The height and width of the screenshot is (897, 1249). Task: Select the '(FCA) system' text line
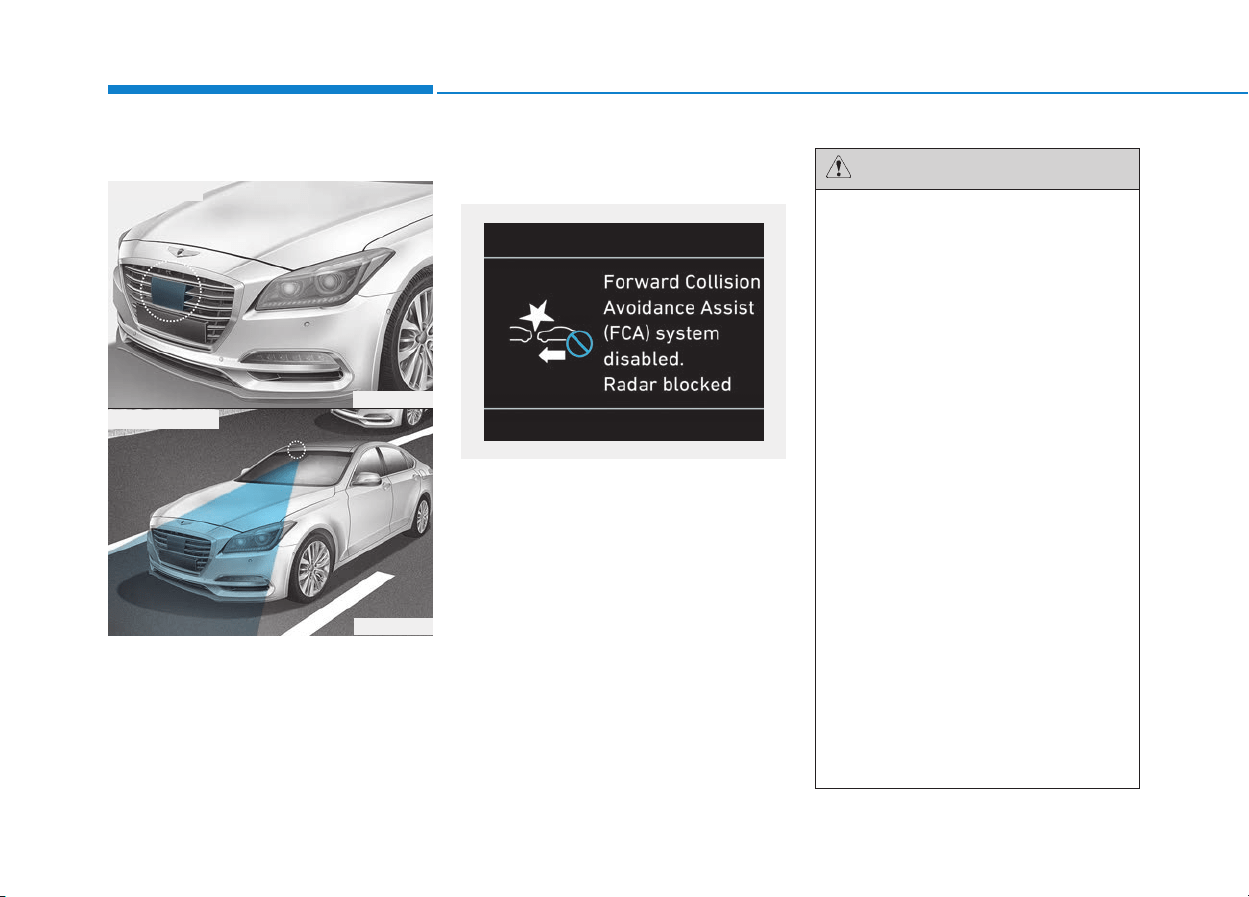(661, 333)
